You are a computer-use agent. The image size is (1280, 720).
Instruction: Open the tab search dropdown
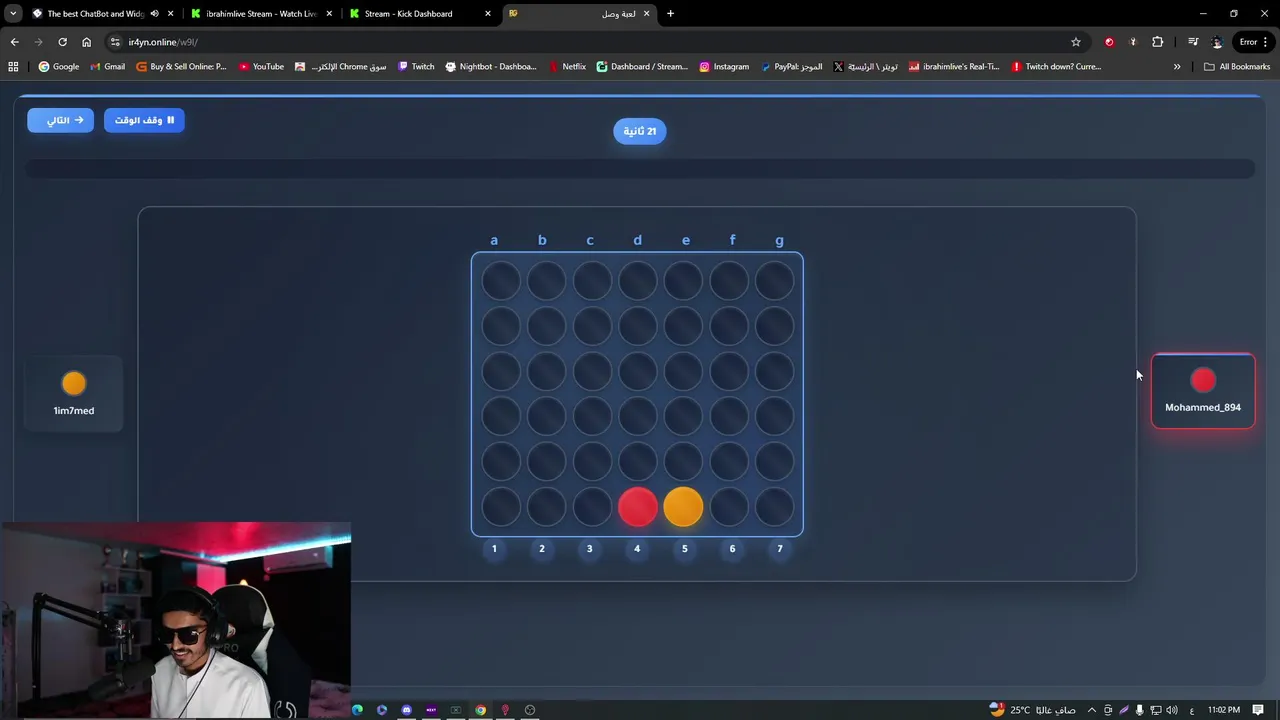pos(13,14)
